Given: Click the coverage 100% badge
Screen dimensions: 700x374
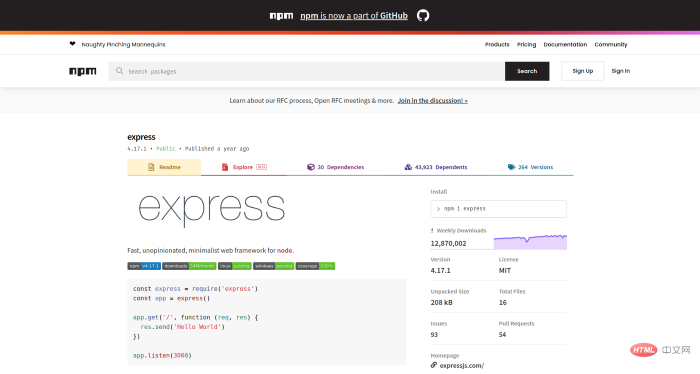Looking at the screenshot, I should pos(315,266).
